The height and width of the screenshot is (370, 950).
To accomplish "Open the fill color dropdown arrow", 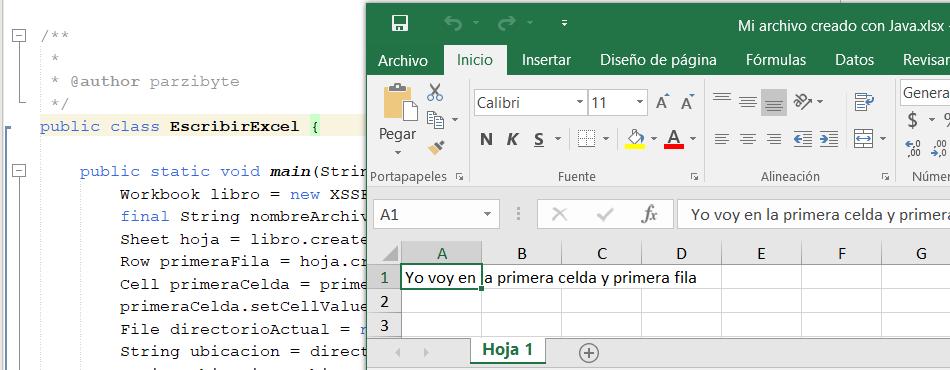I will click(x=654, y=139).
